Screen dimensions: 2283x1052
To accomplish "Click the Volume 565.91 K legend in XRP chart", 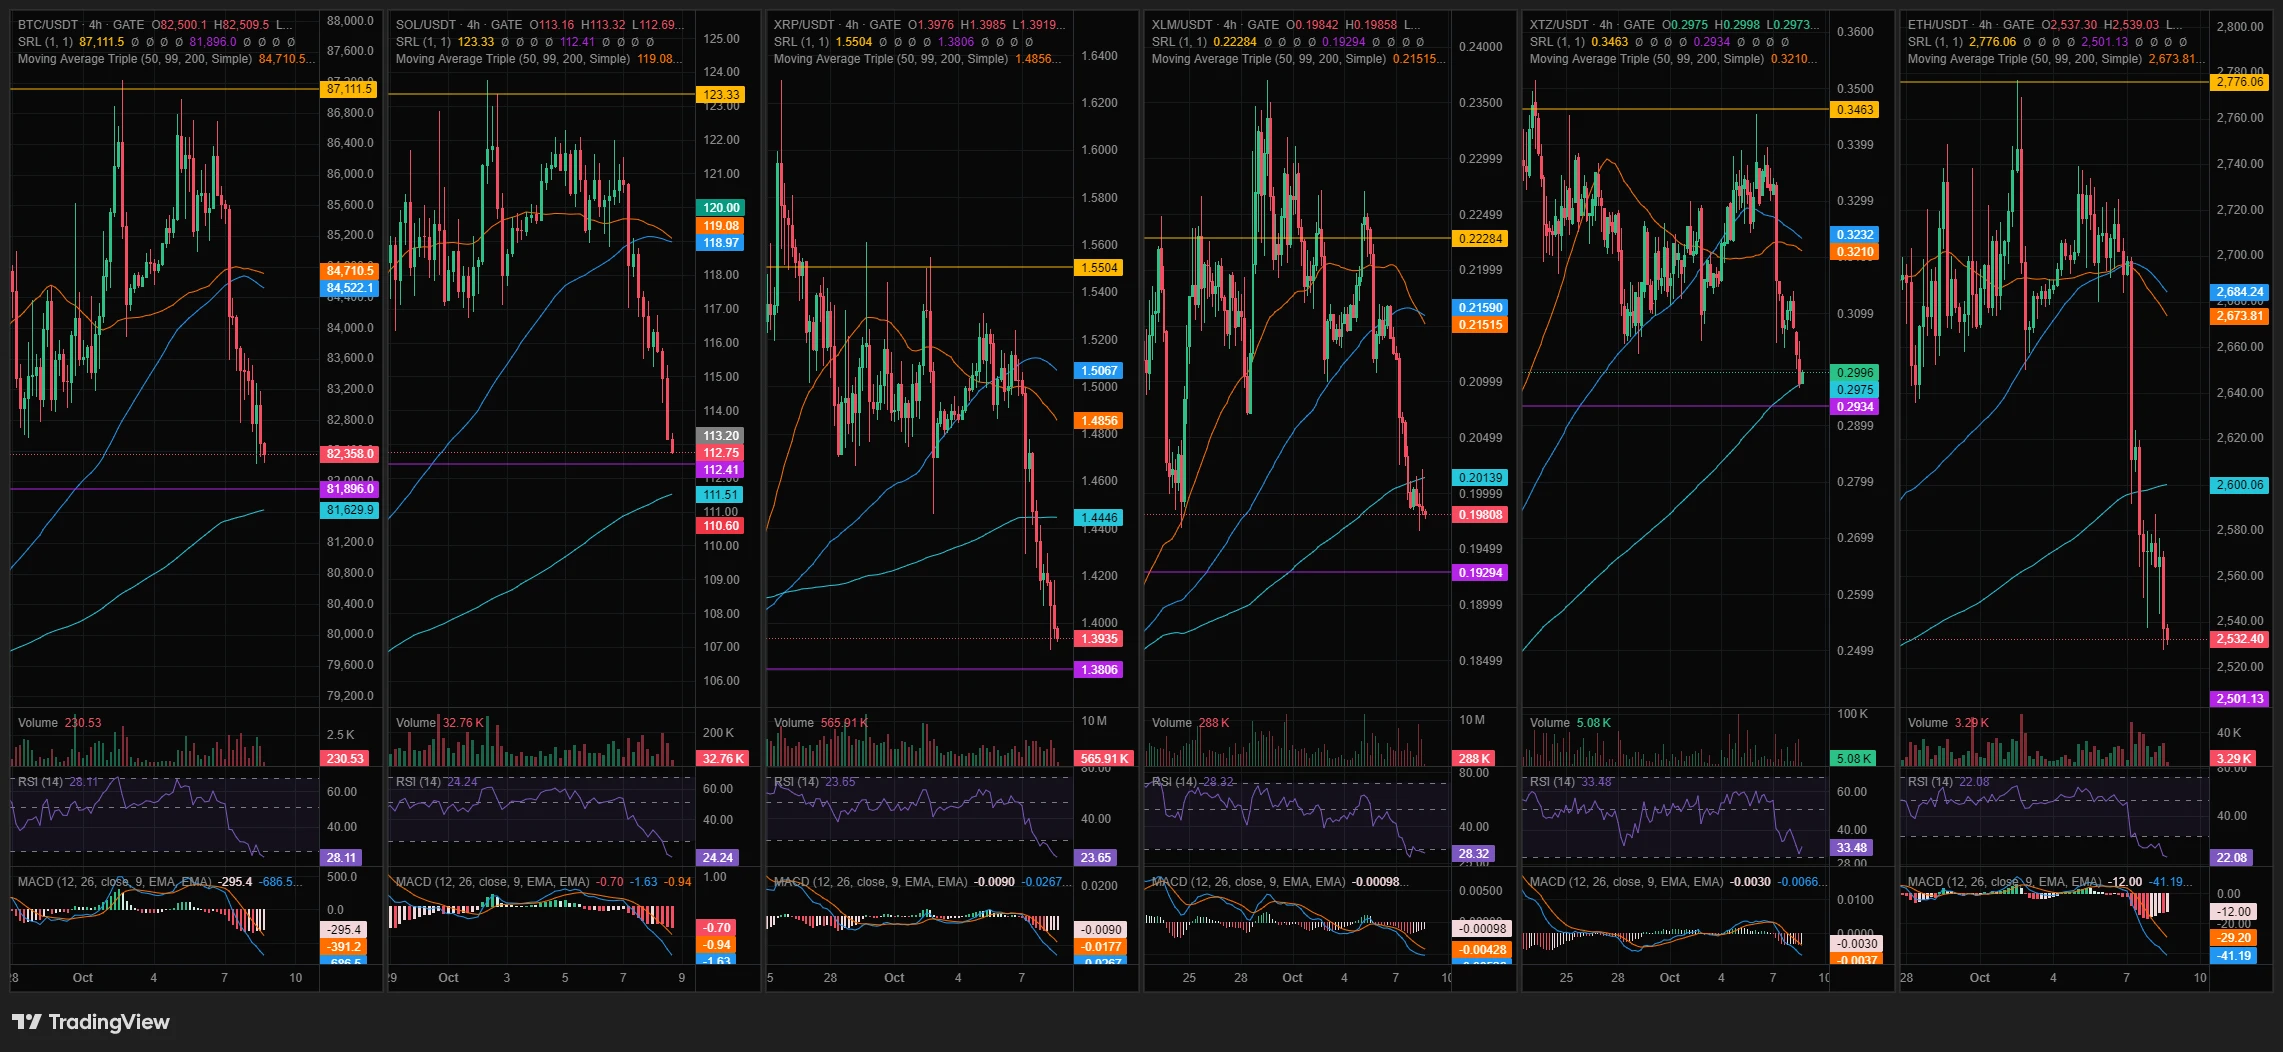I will [x=821, y=723].
